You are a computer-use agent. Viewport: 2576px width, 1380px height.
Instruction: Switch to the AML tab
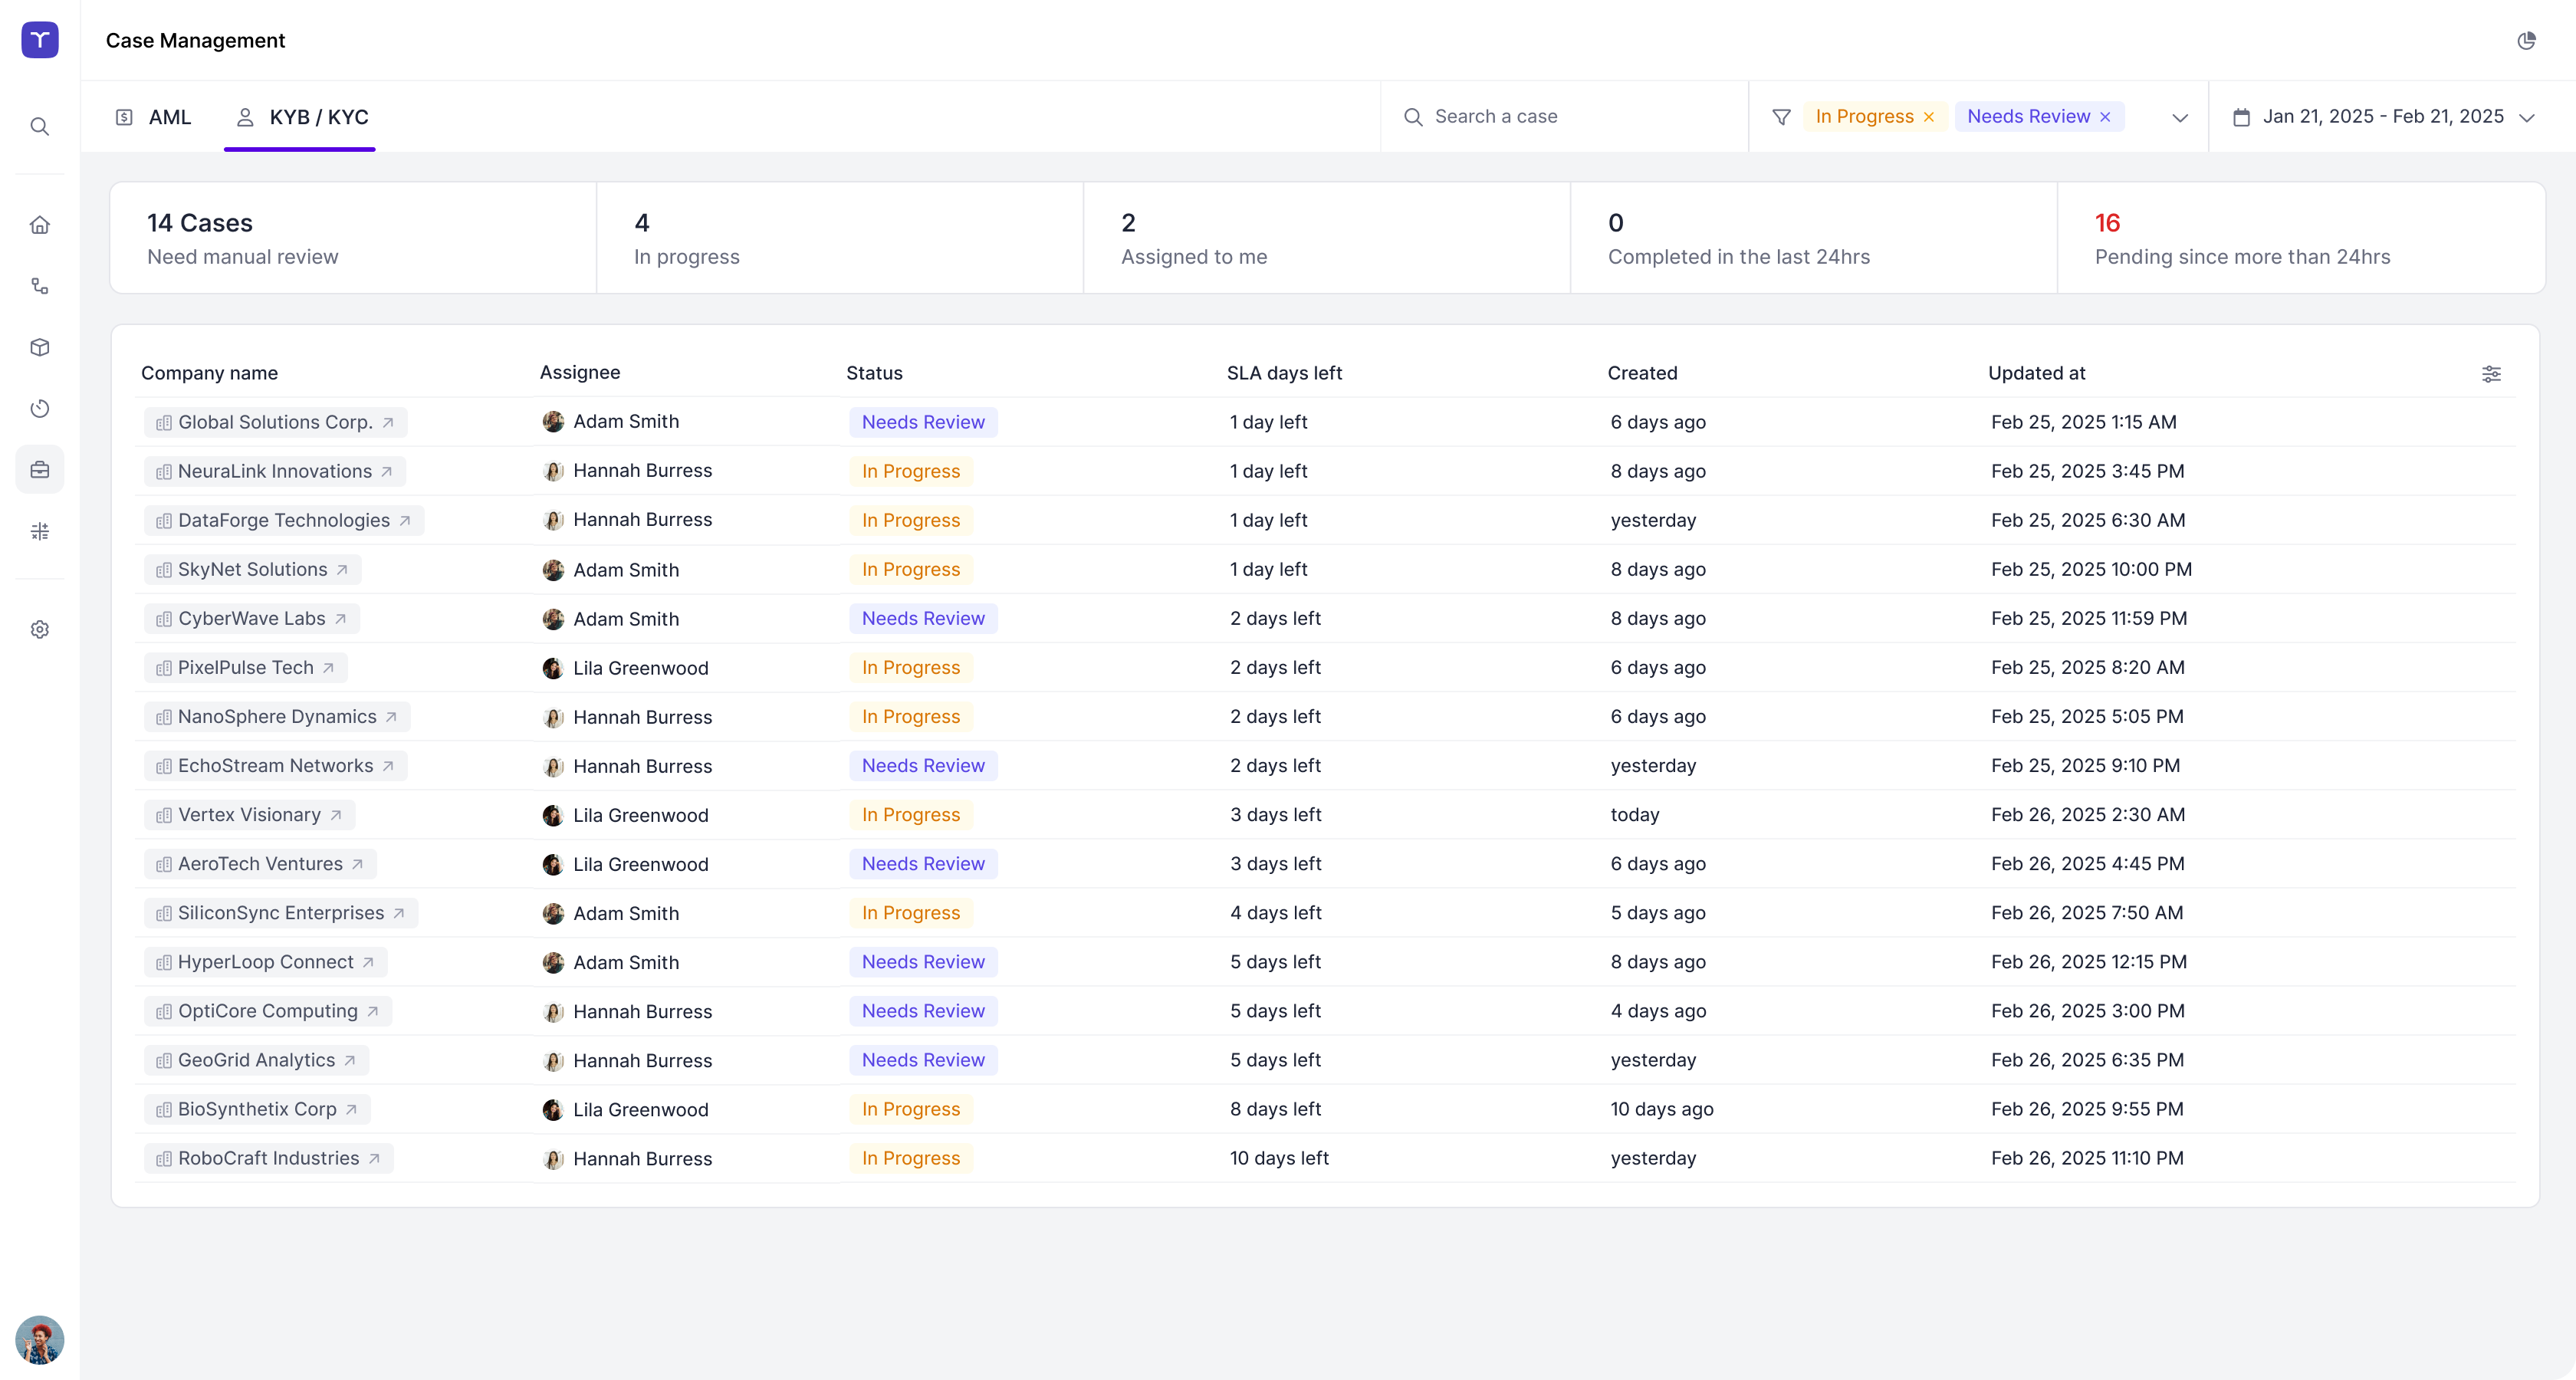click(154, 117)
